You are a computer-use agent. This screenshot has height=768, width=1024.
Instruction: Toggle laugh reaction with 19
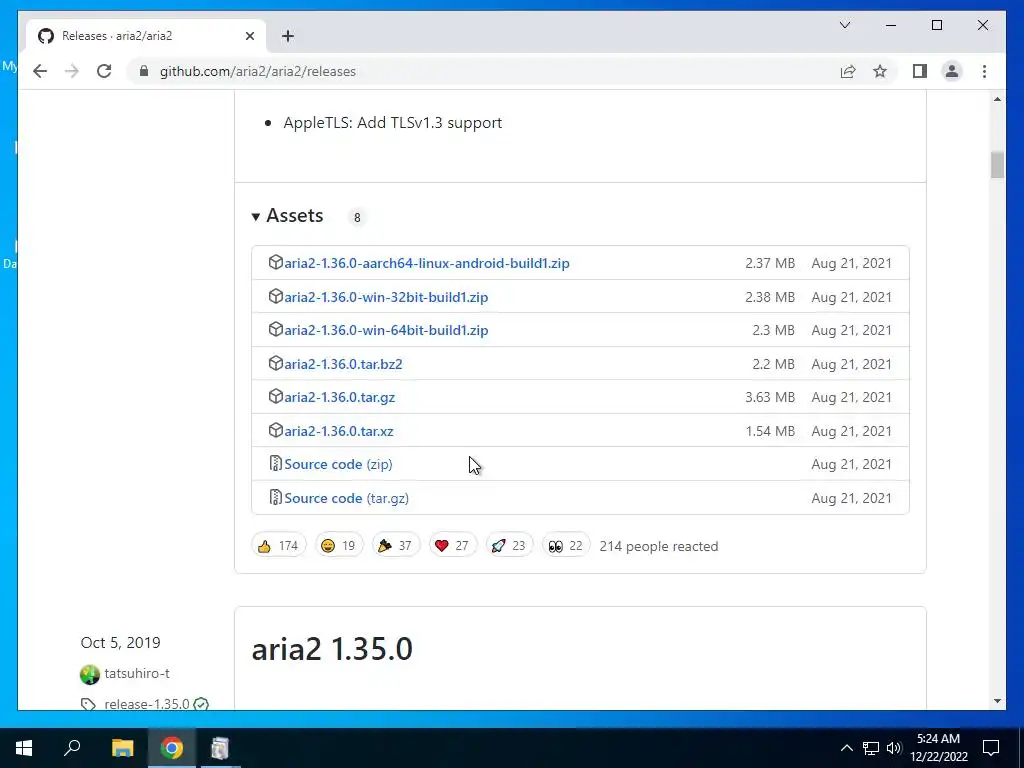pos(338,545)
